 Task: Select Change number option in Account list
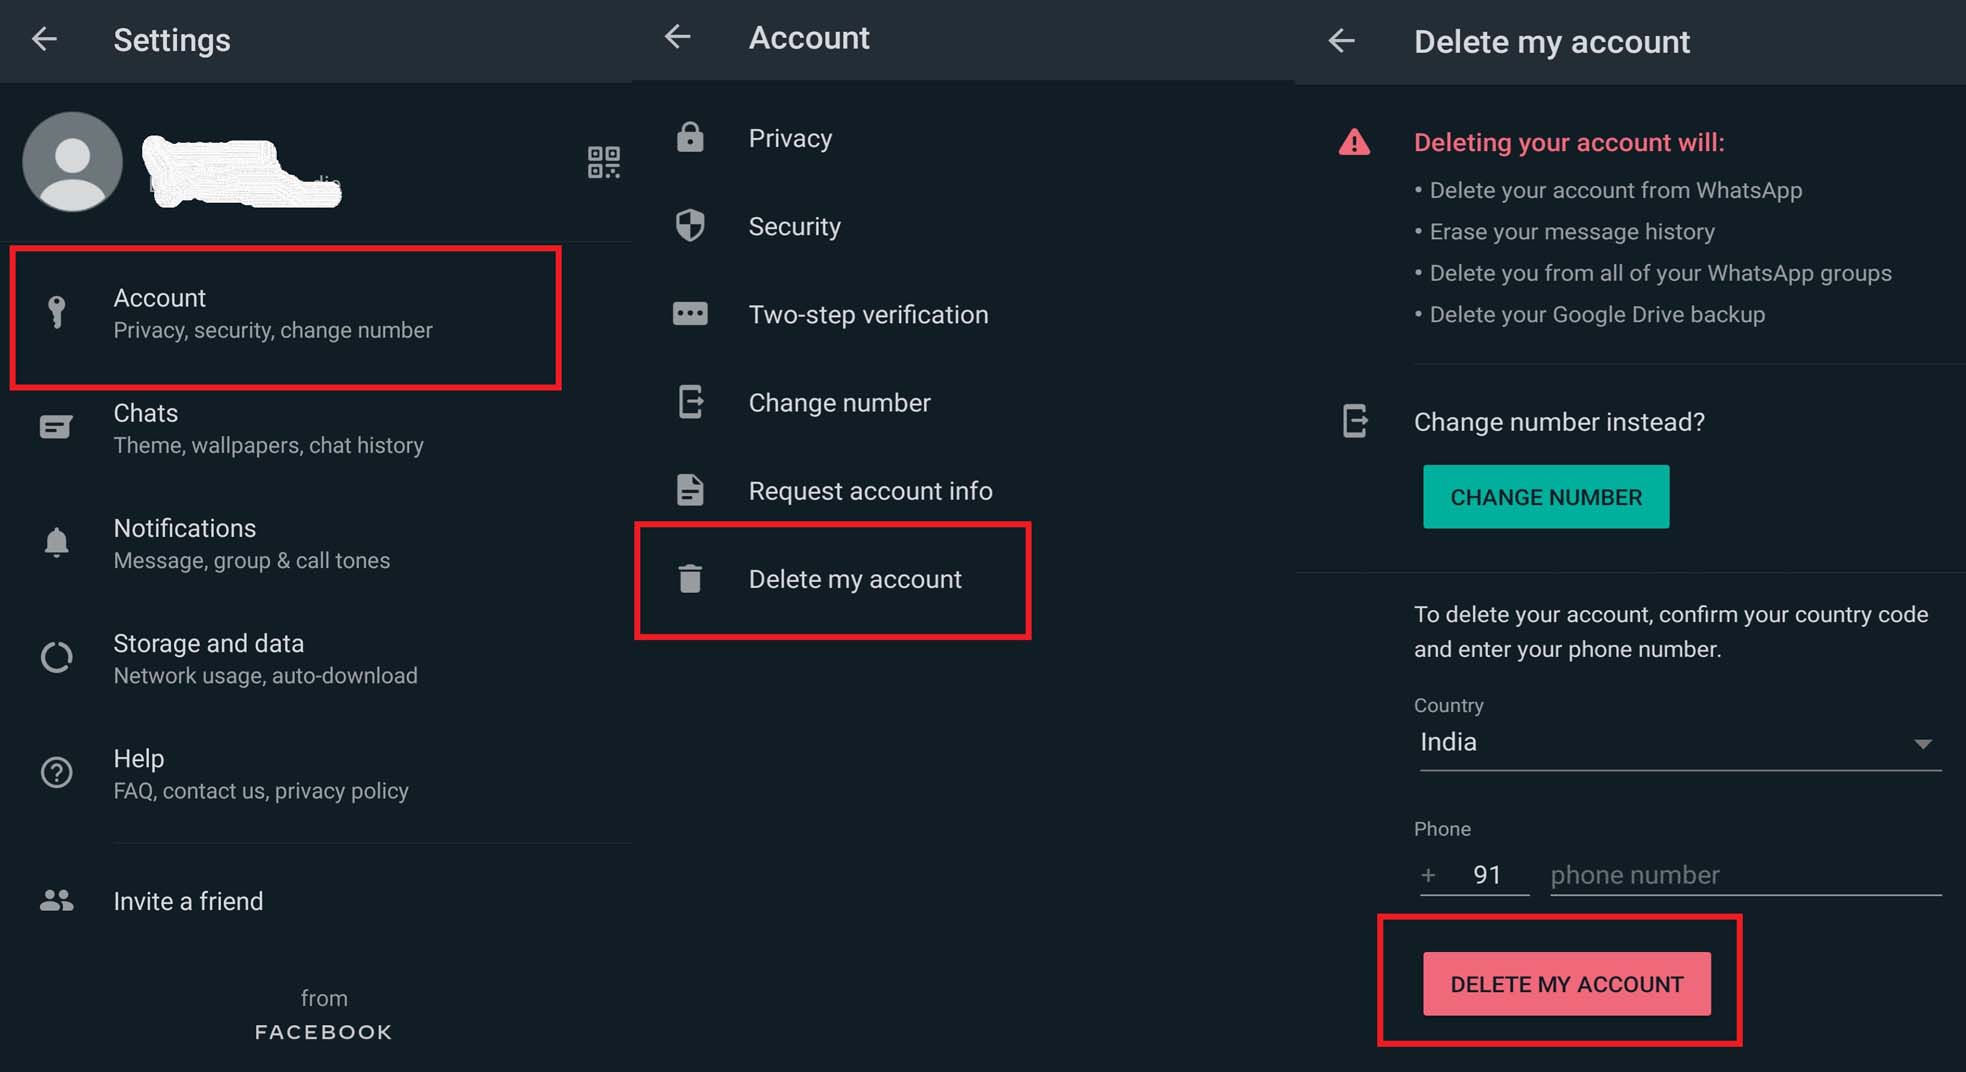click(963, 402)
